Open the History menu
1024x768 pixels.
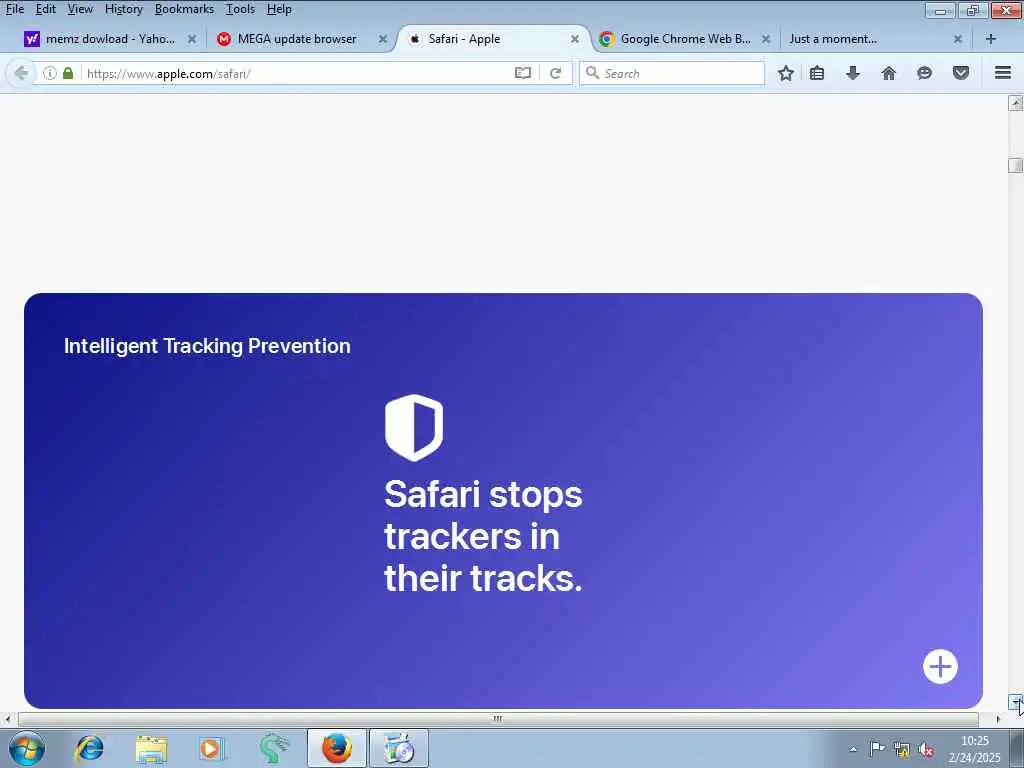[x=123, y=9]
